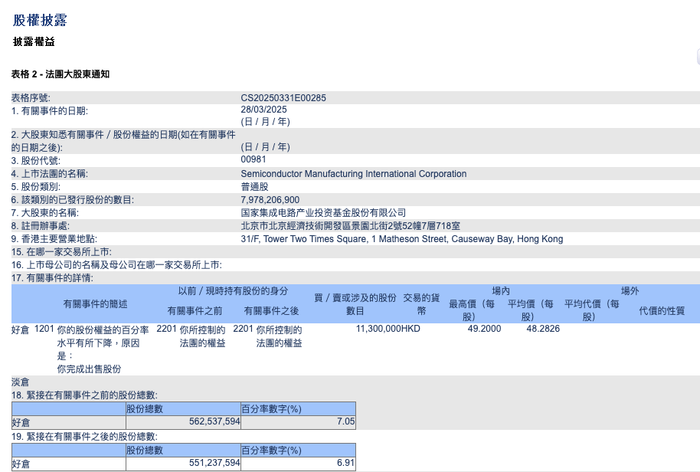Click highest price value 49.2000
This screenshot has width=700, height=472.
[484, 329]
